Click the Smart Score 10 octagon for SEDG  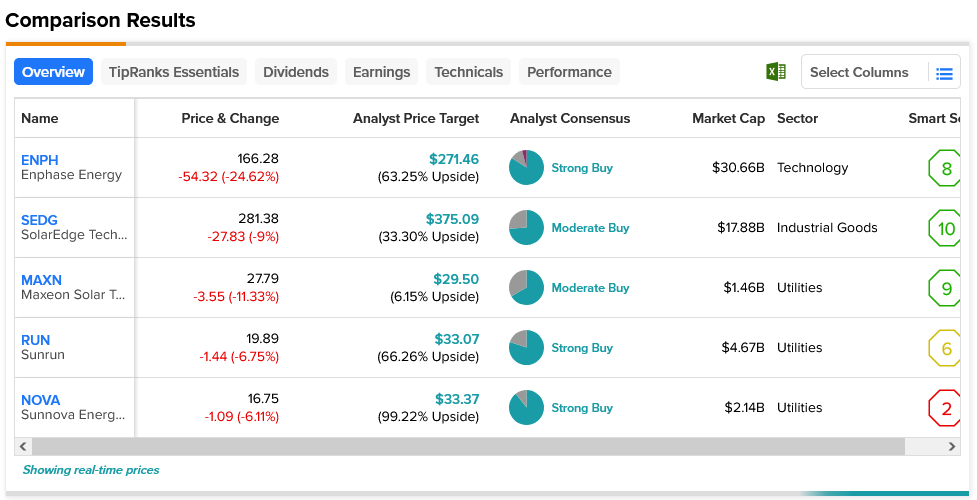pos(946,228)
